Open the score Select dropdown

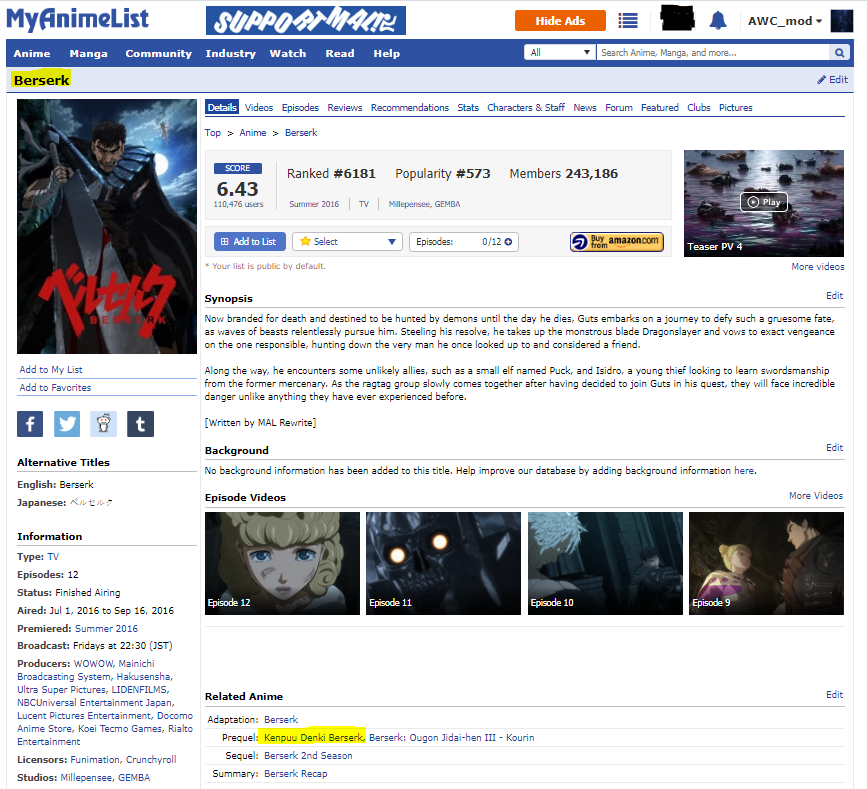[x=347, y=242]
